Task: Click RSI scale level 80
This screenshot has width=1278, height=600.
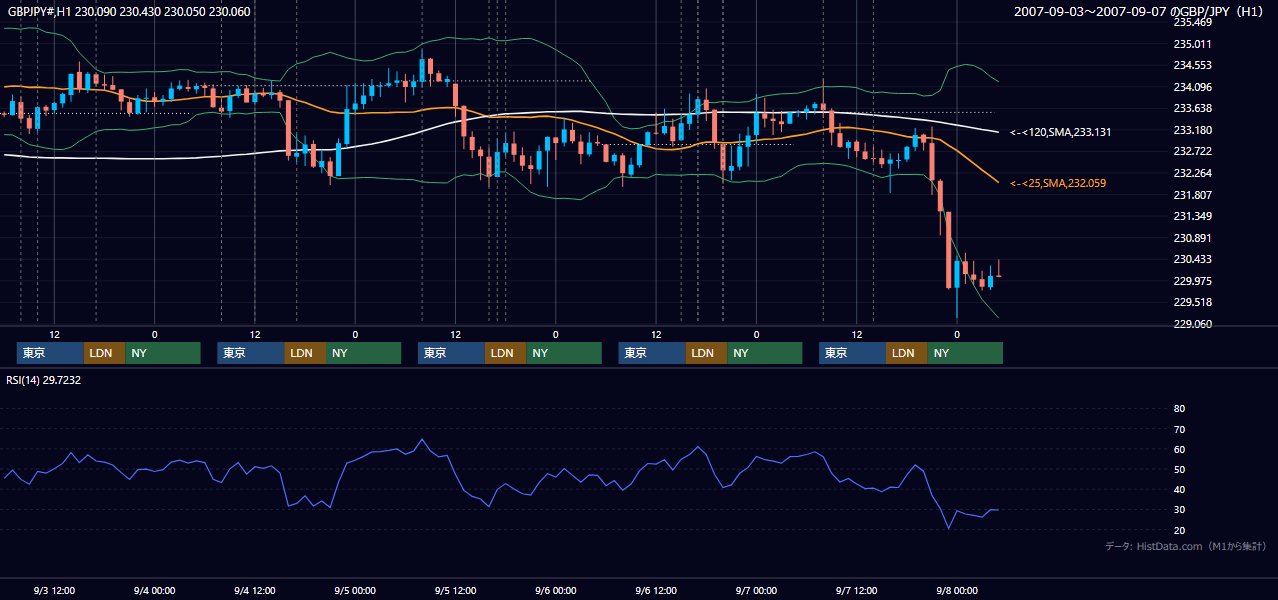Action: (x=1179, y=409)
